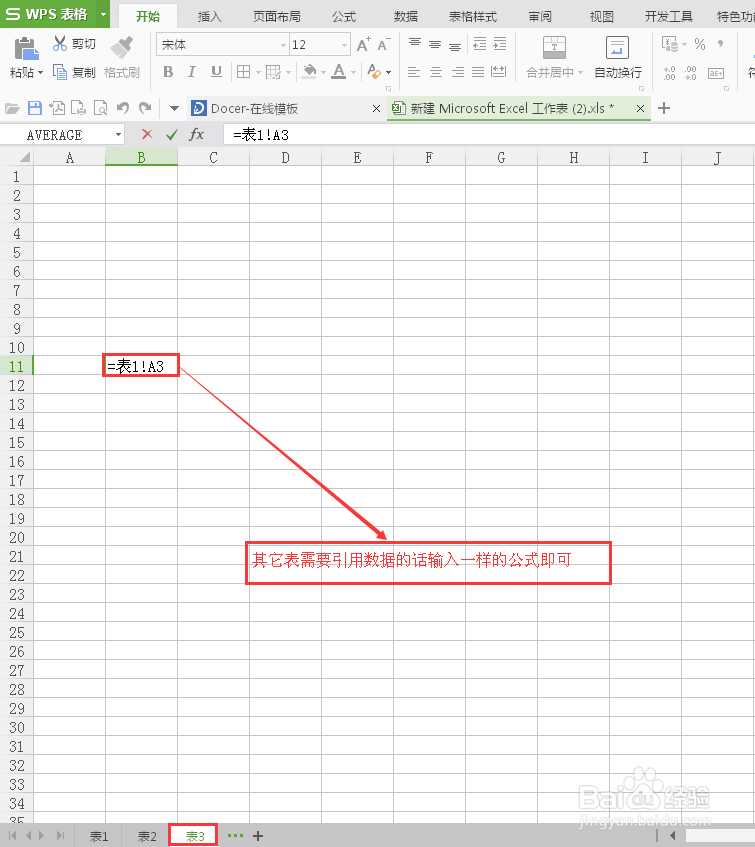Click Print Preview icon
This screenshot has height=847, width=755.
(x=100, y=109)
